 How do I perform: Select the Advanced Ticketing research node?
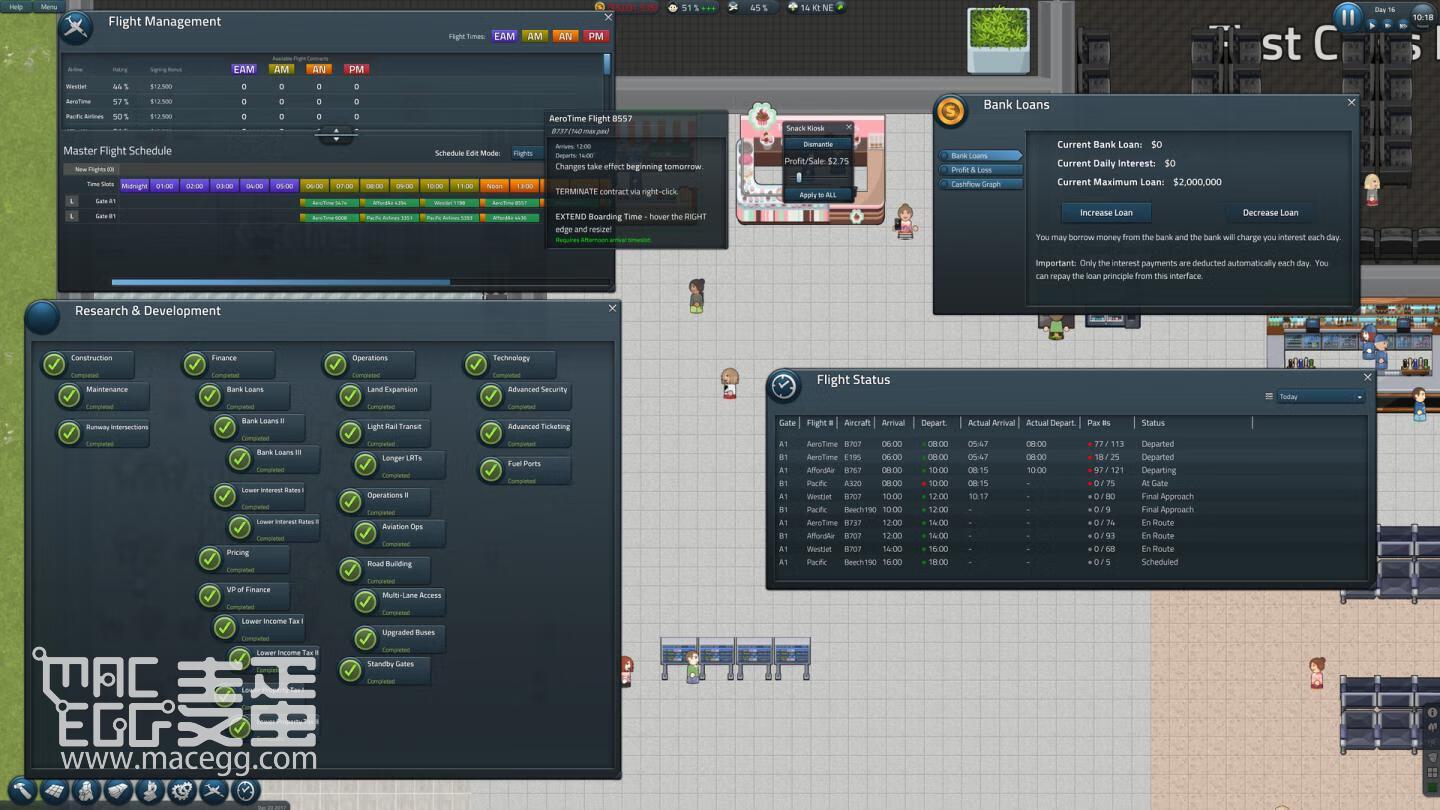pos(525,433)
